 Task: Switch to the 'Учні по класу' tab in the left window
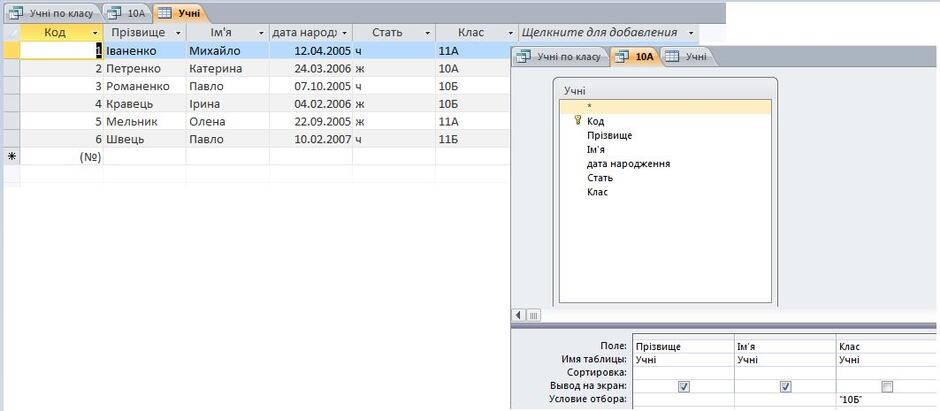click(53, 13)
